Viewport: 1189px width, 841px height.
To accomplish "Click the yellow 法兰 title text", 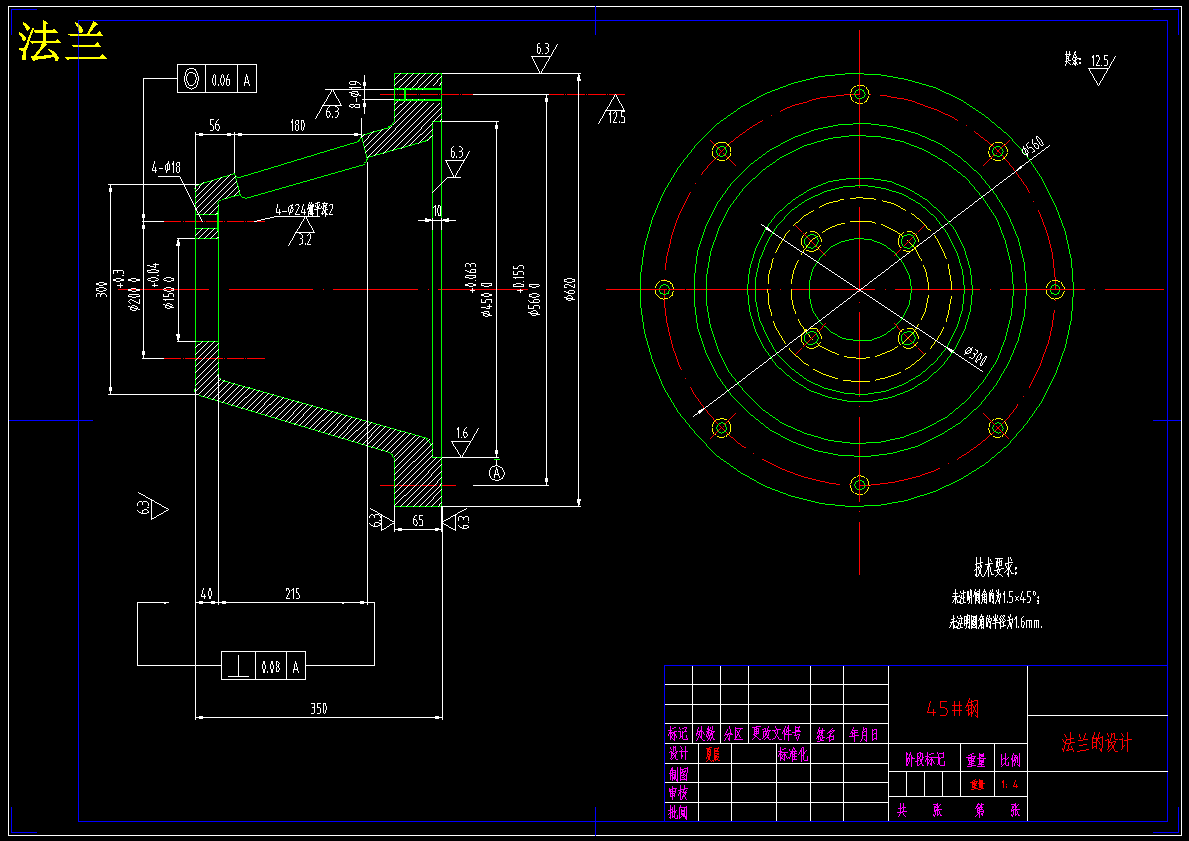I will click(63, 42).
